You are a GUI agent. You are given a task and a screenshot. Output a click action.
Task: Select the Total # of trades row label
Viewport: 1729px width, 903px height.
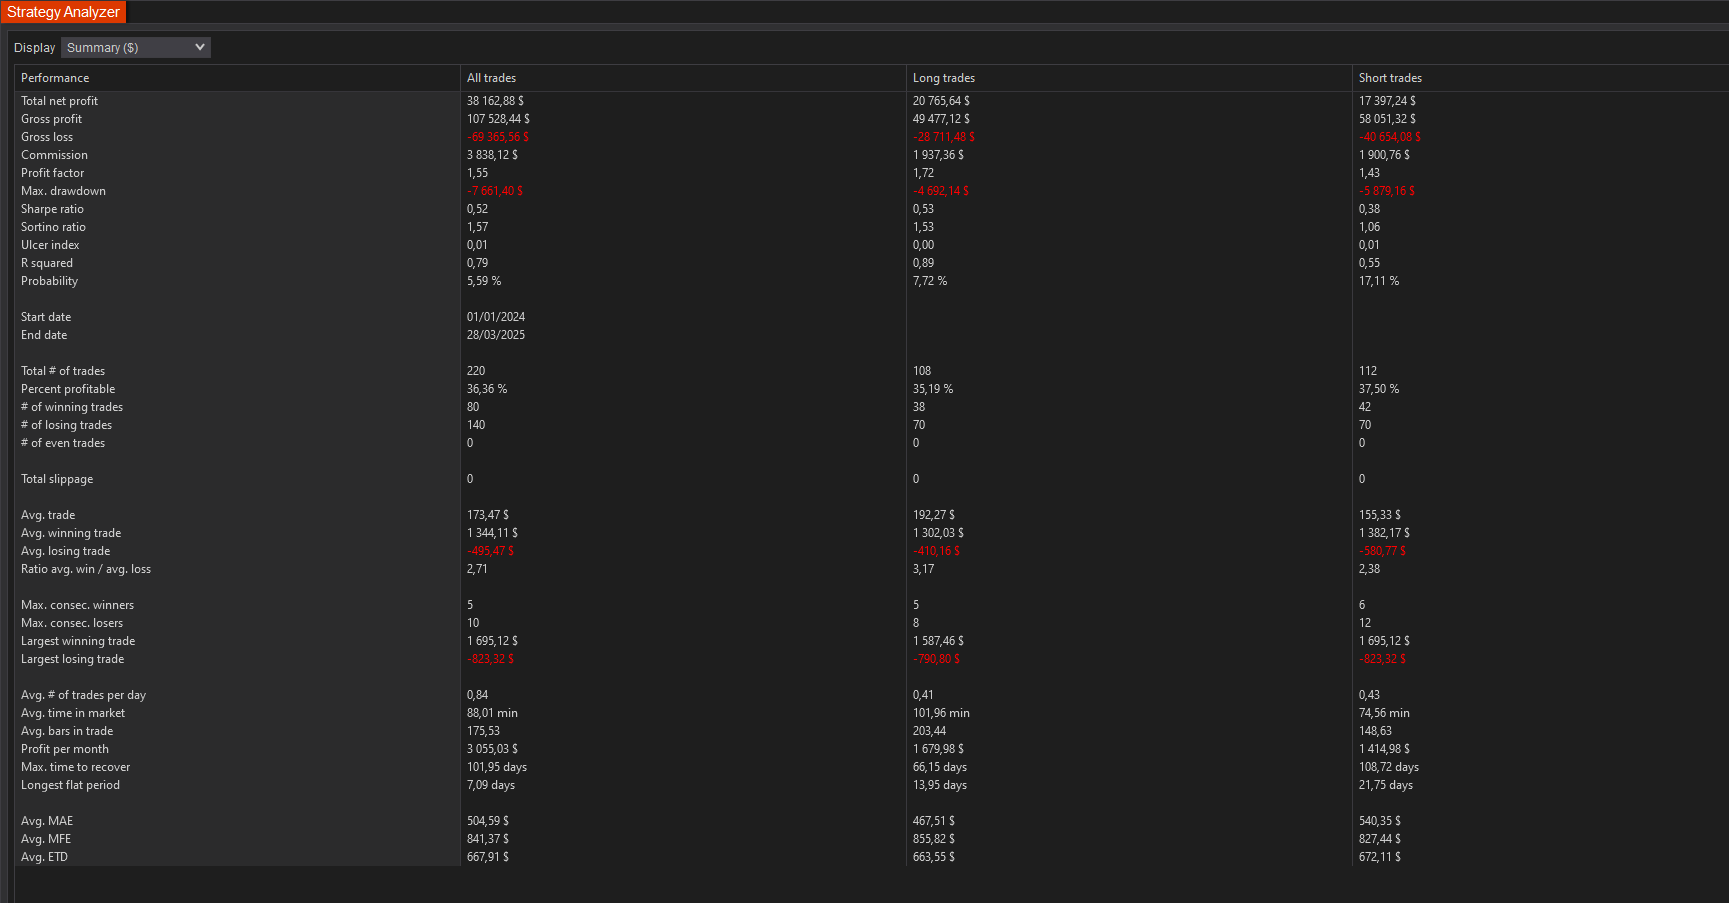(x=63, y=371)
